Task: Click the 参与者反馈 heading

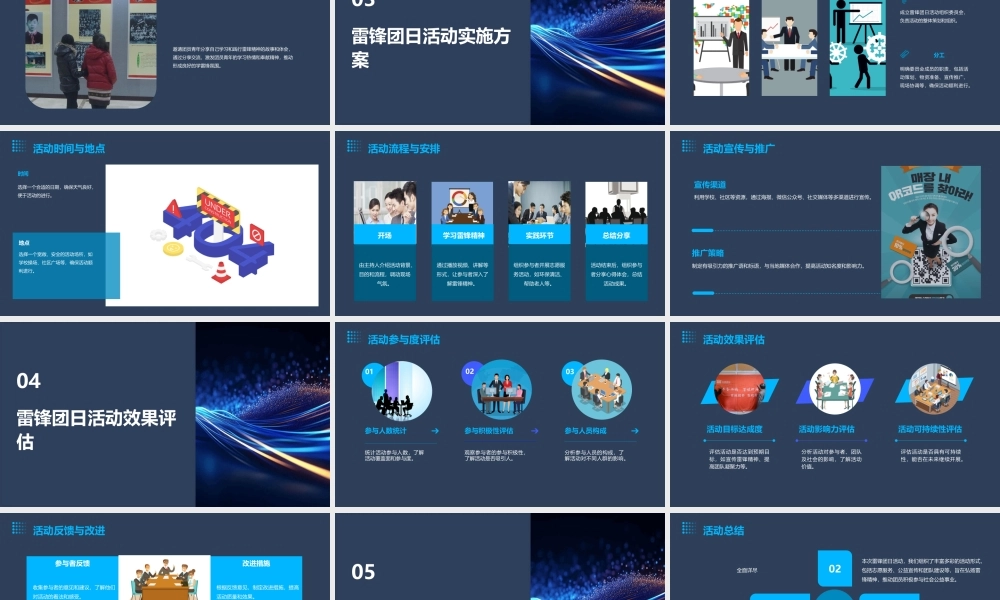Action: pyautogui.click(x=72, y=564)
